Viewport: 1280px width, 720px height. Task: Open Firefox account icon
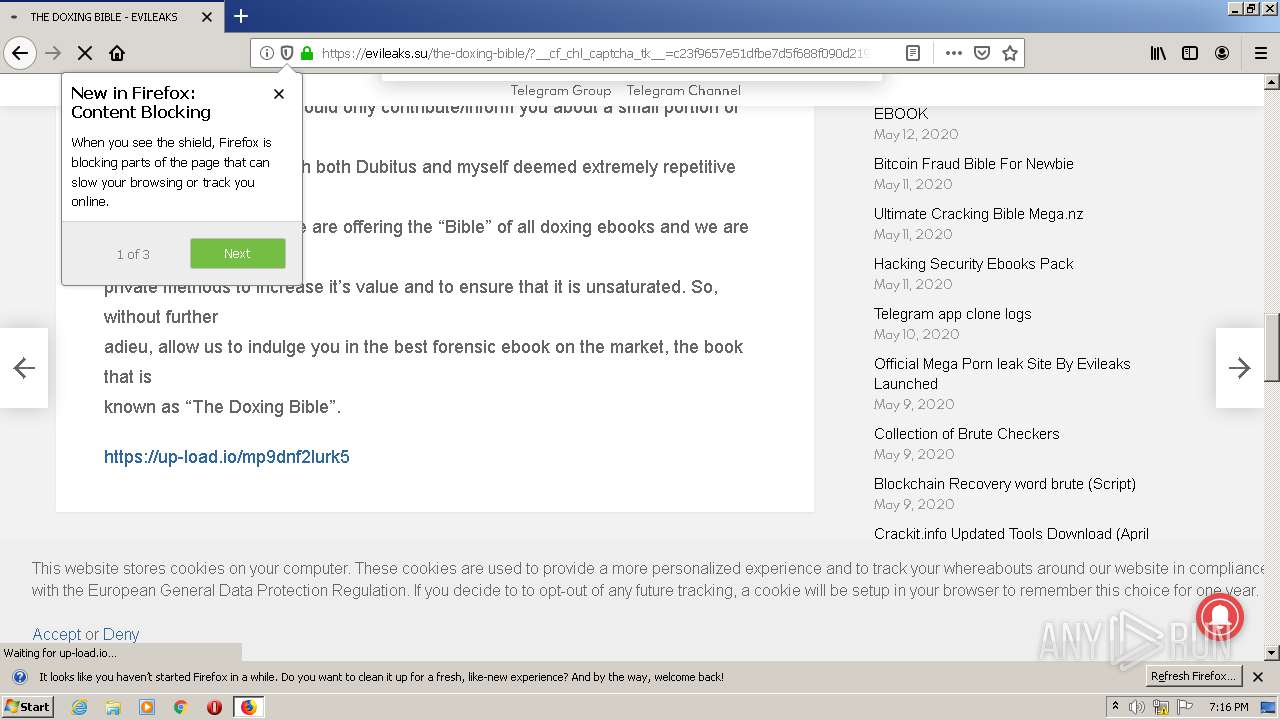(1222, 53)
